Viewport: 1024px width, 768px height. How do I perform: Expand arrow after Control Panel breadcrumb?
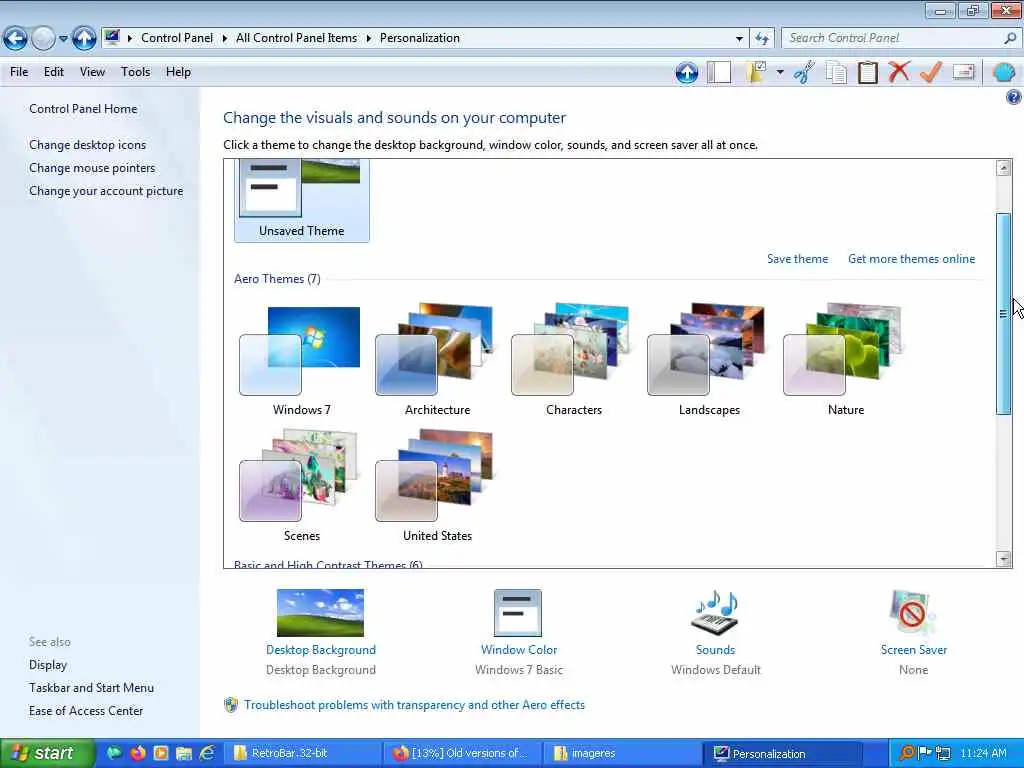[x=224, y=38]
